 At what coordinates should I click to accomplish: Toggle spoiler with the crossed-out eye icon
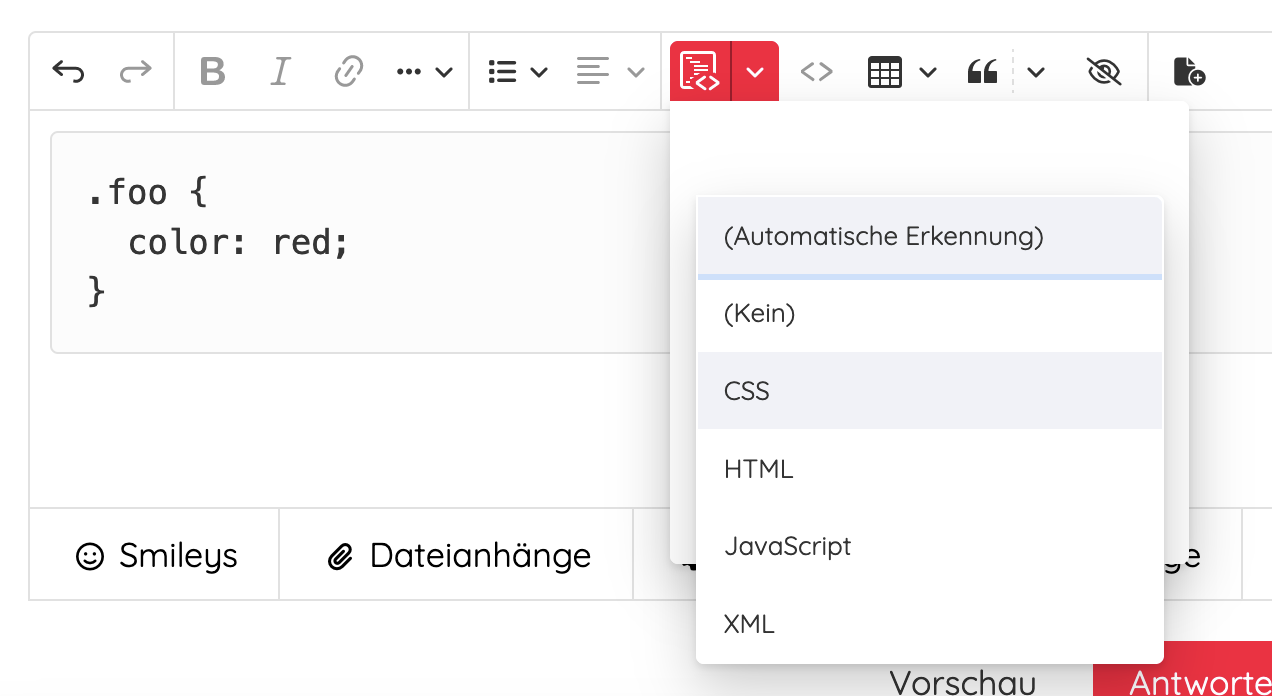[x=1104, y=72]
